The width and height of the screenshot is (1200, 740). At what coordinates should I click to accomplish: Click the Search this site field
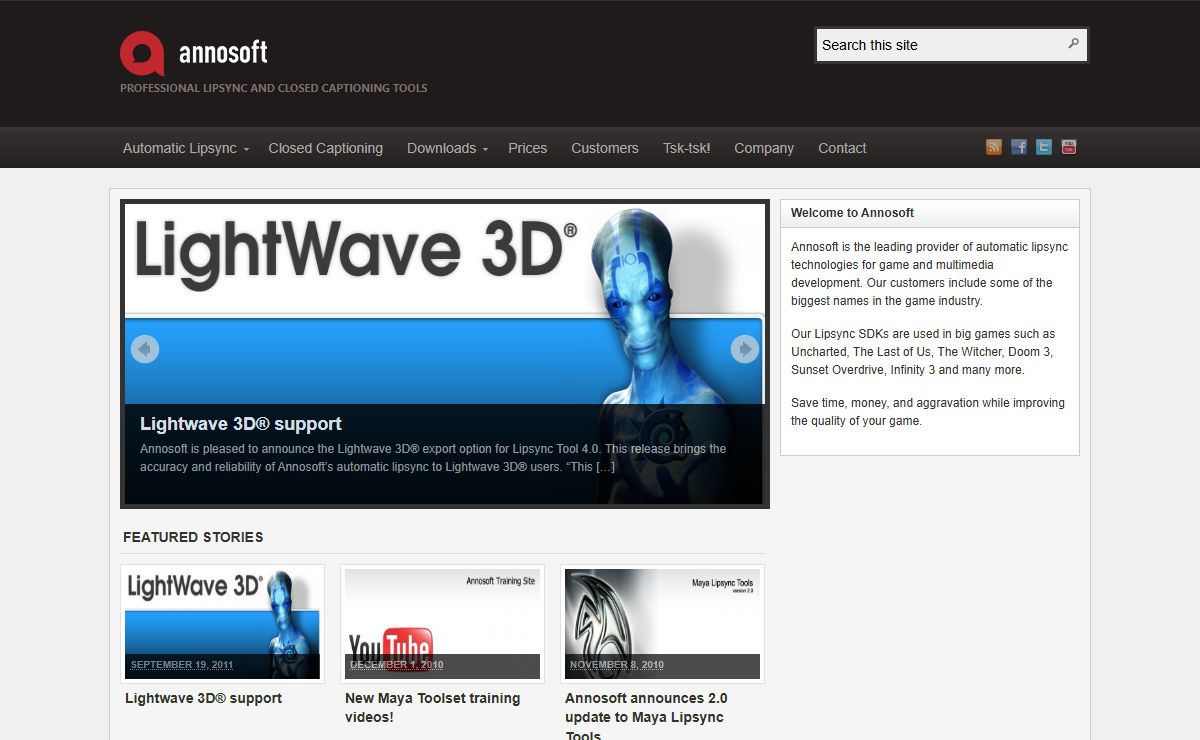(x=952, y=45)
